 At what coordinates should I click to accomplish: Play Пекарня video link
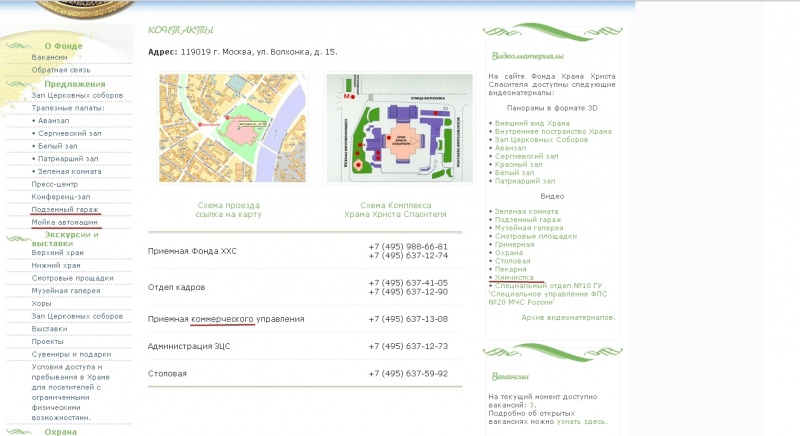(511, 269)
